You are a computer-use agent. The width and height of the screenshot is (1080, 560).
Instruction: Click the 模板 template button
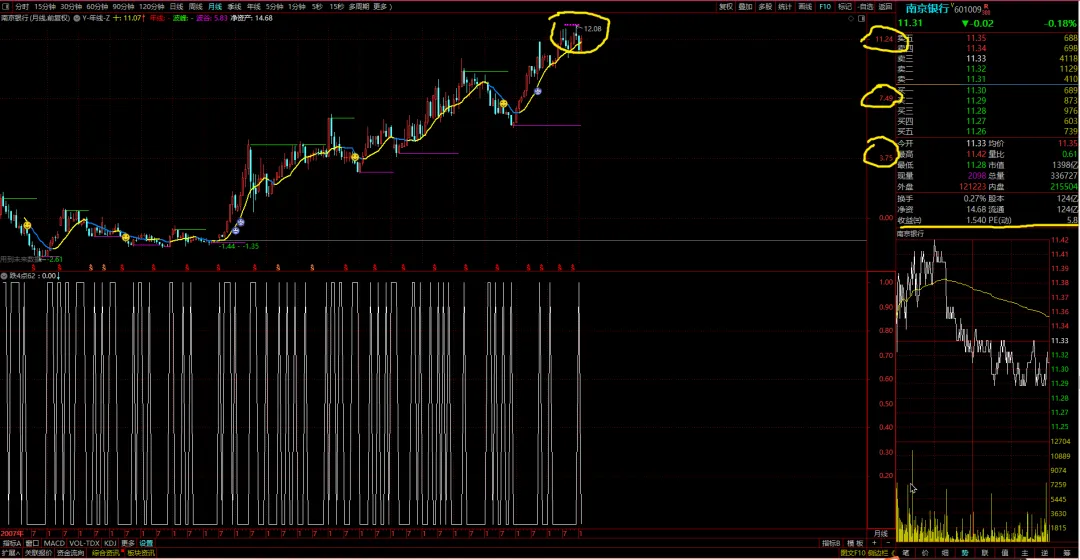pyautogui.click(x=855, y=543)
